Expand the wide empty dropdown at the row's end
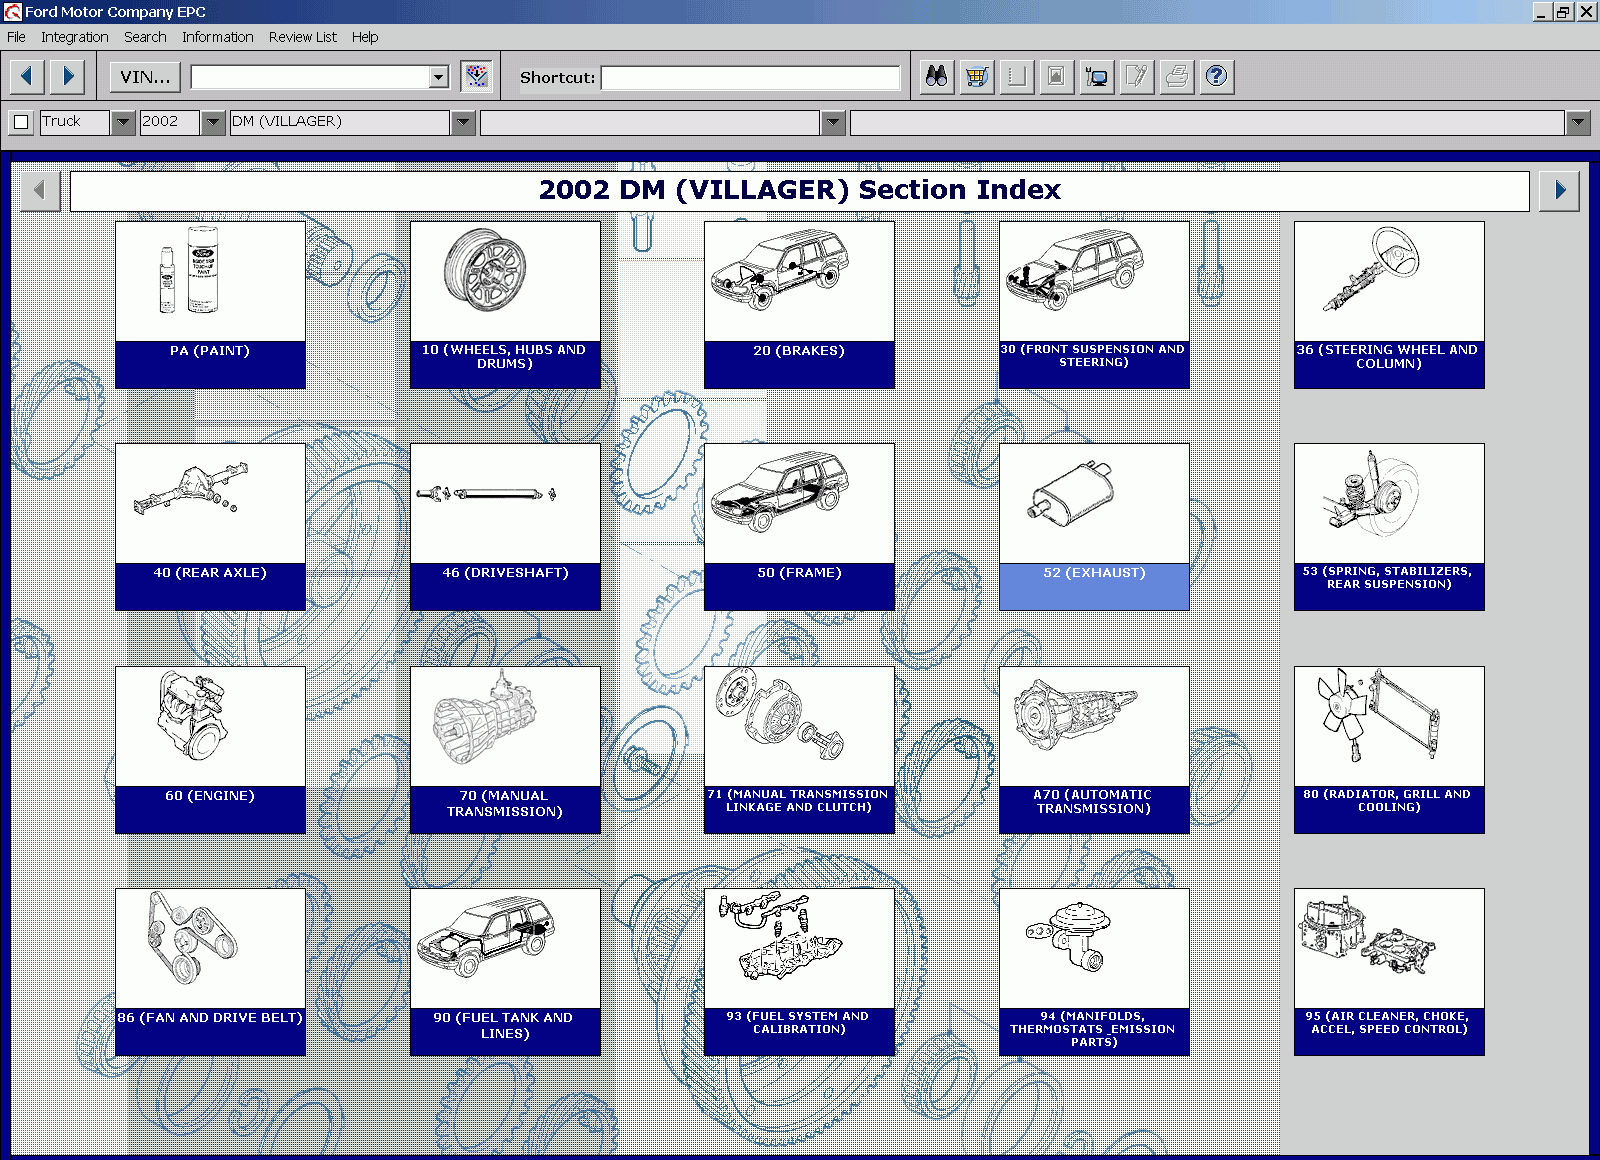Viewport: 1600px width, 1160px height. (x=1578, y=122)
